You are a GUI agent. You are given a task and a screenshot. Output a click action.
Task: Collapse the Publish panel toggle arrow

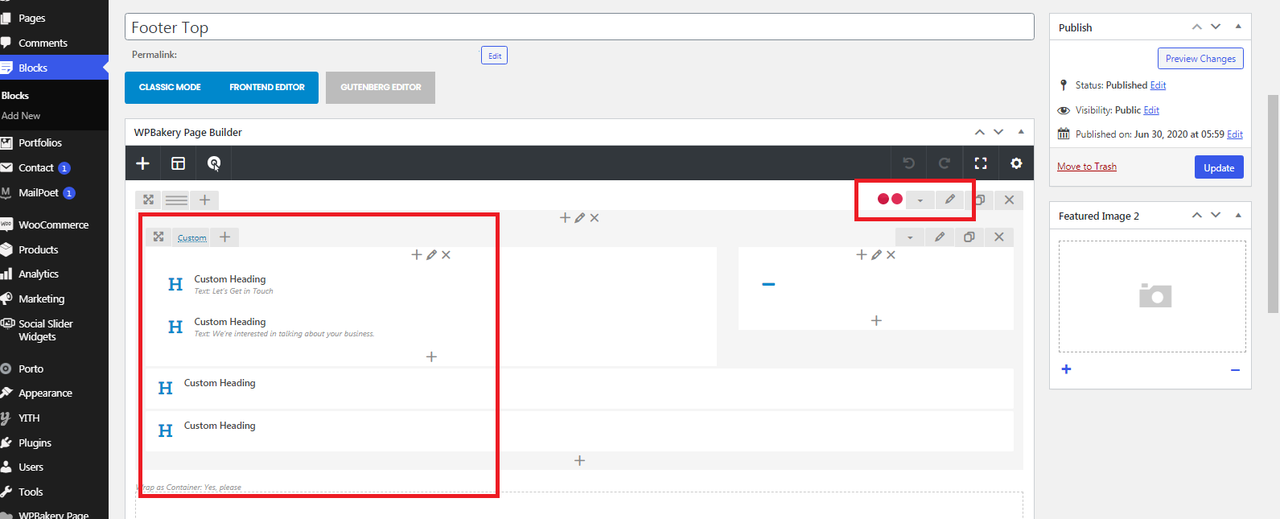pos(1239,27)
